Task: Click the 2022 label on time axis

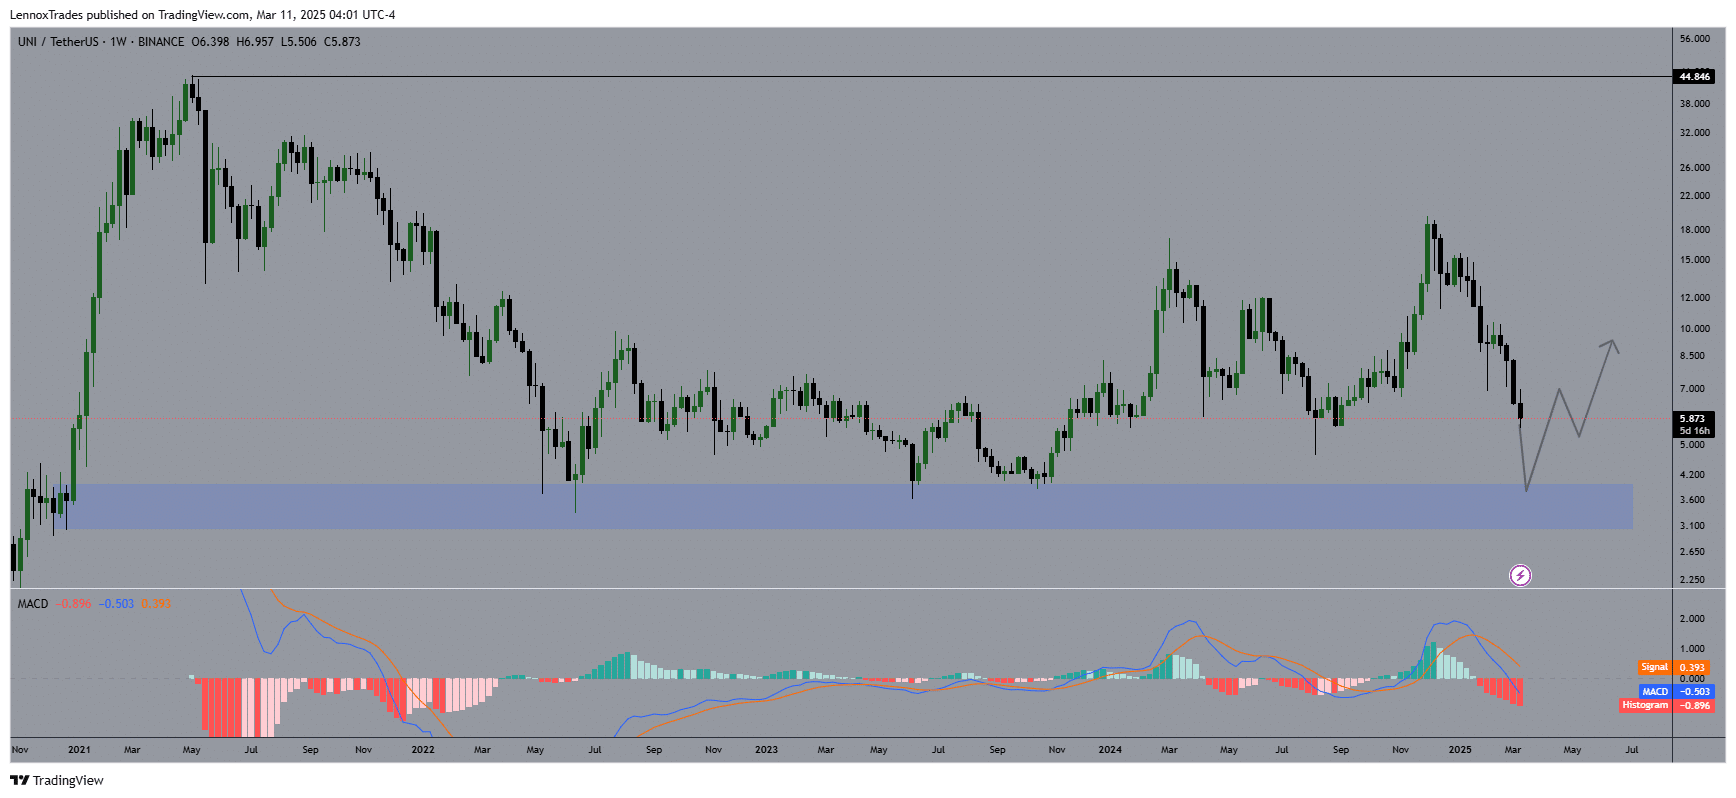Action: coord(423,750)
